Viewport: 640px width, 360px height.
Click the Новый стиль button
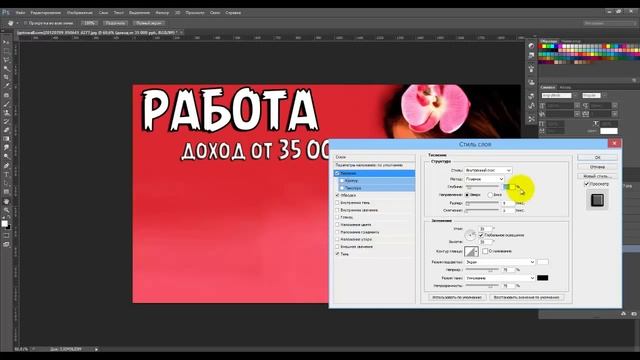click(x=597, y=176)
